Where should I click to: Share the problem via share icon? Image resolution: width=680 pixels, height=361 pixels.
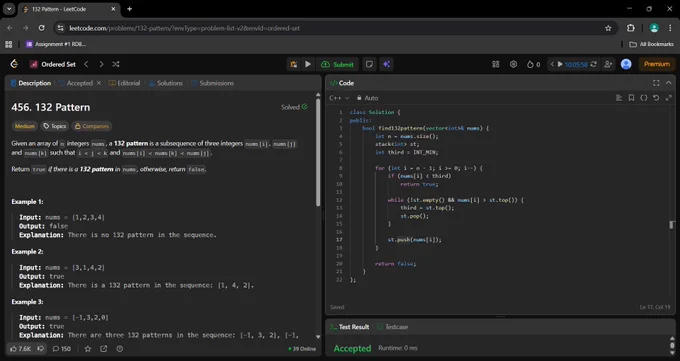tap(104, 348)
